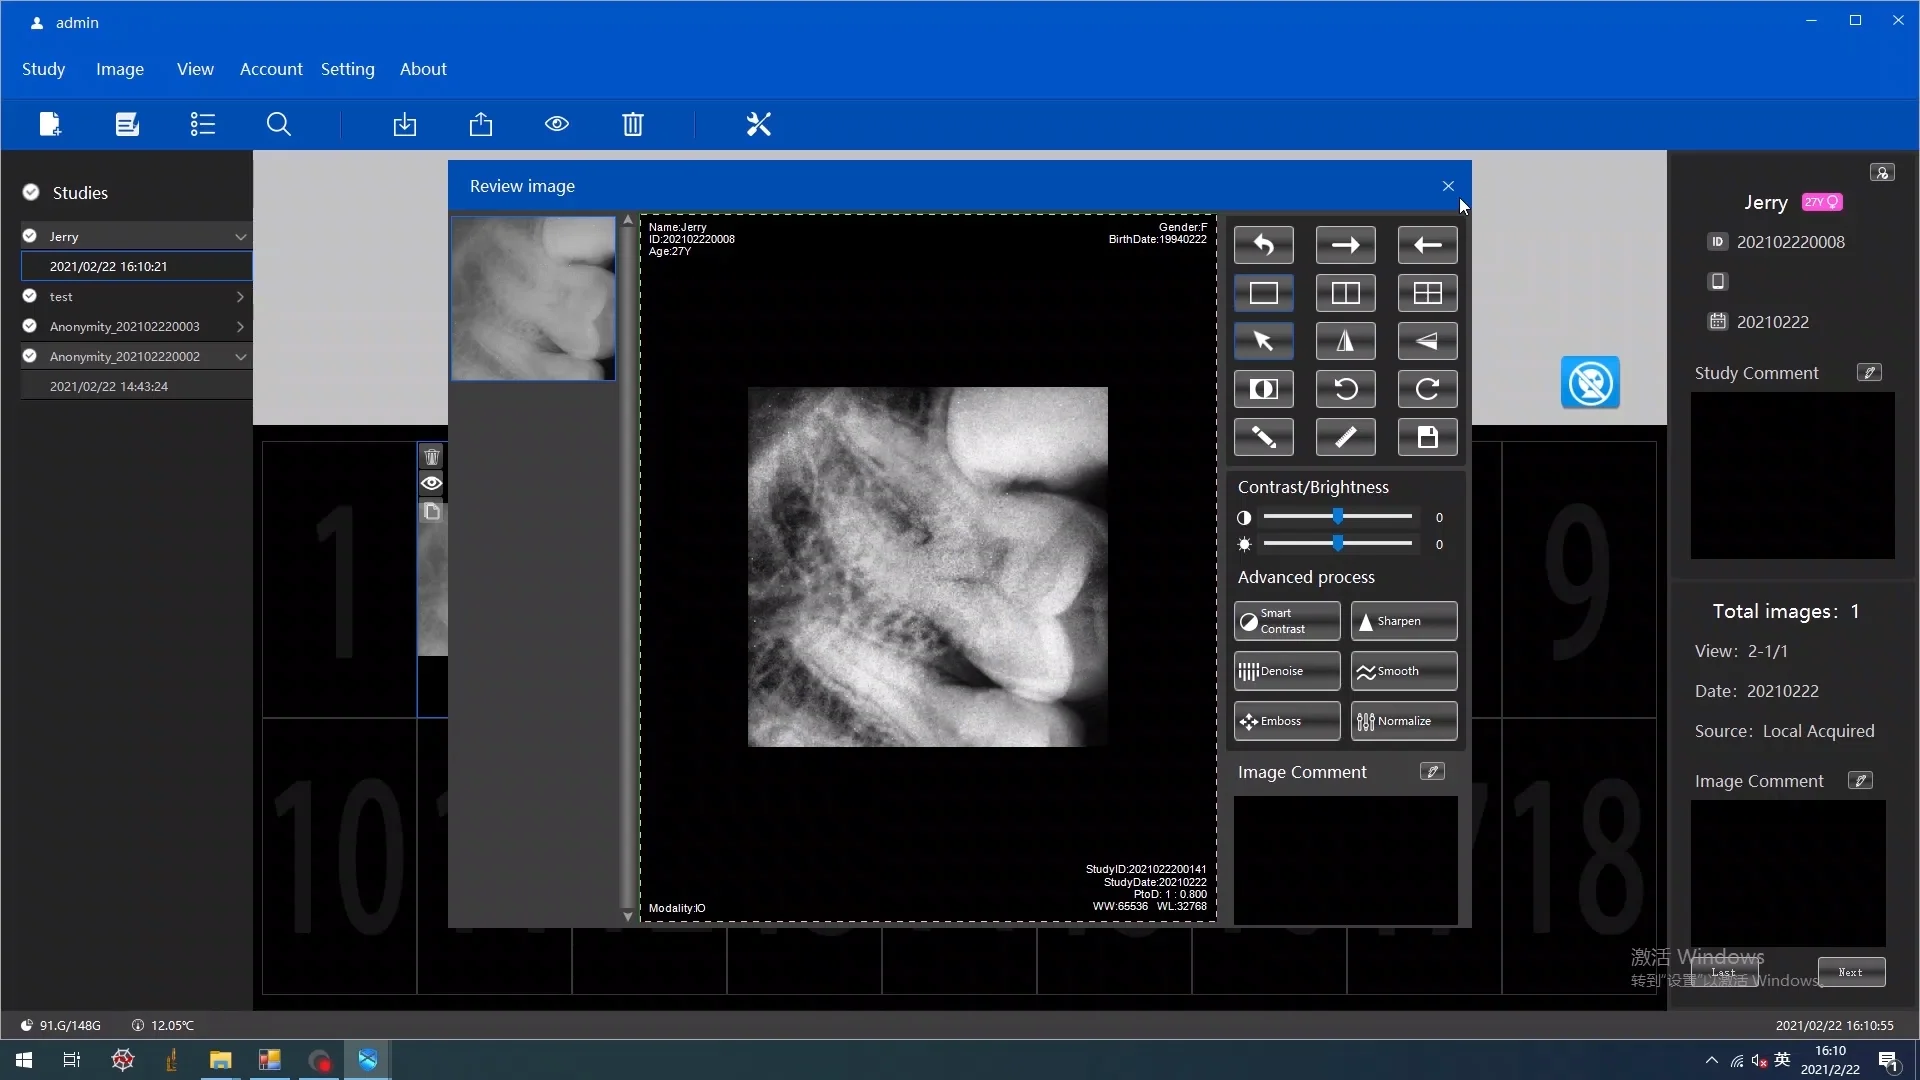Image resolution: width=1920 pixels, height=1080 pixels.
Task: Open the Setting menu
Action: [347, 69]
